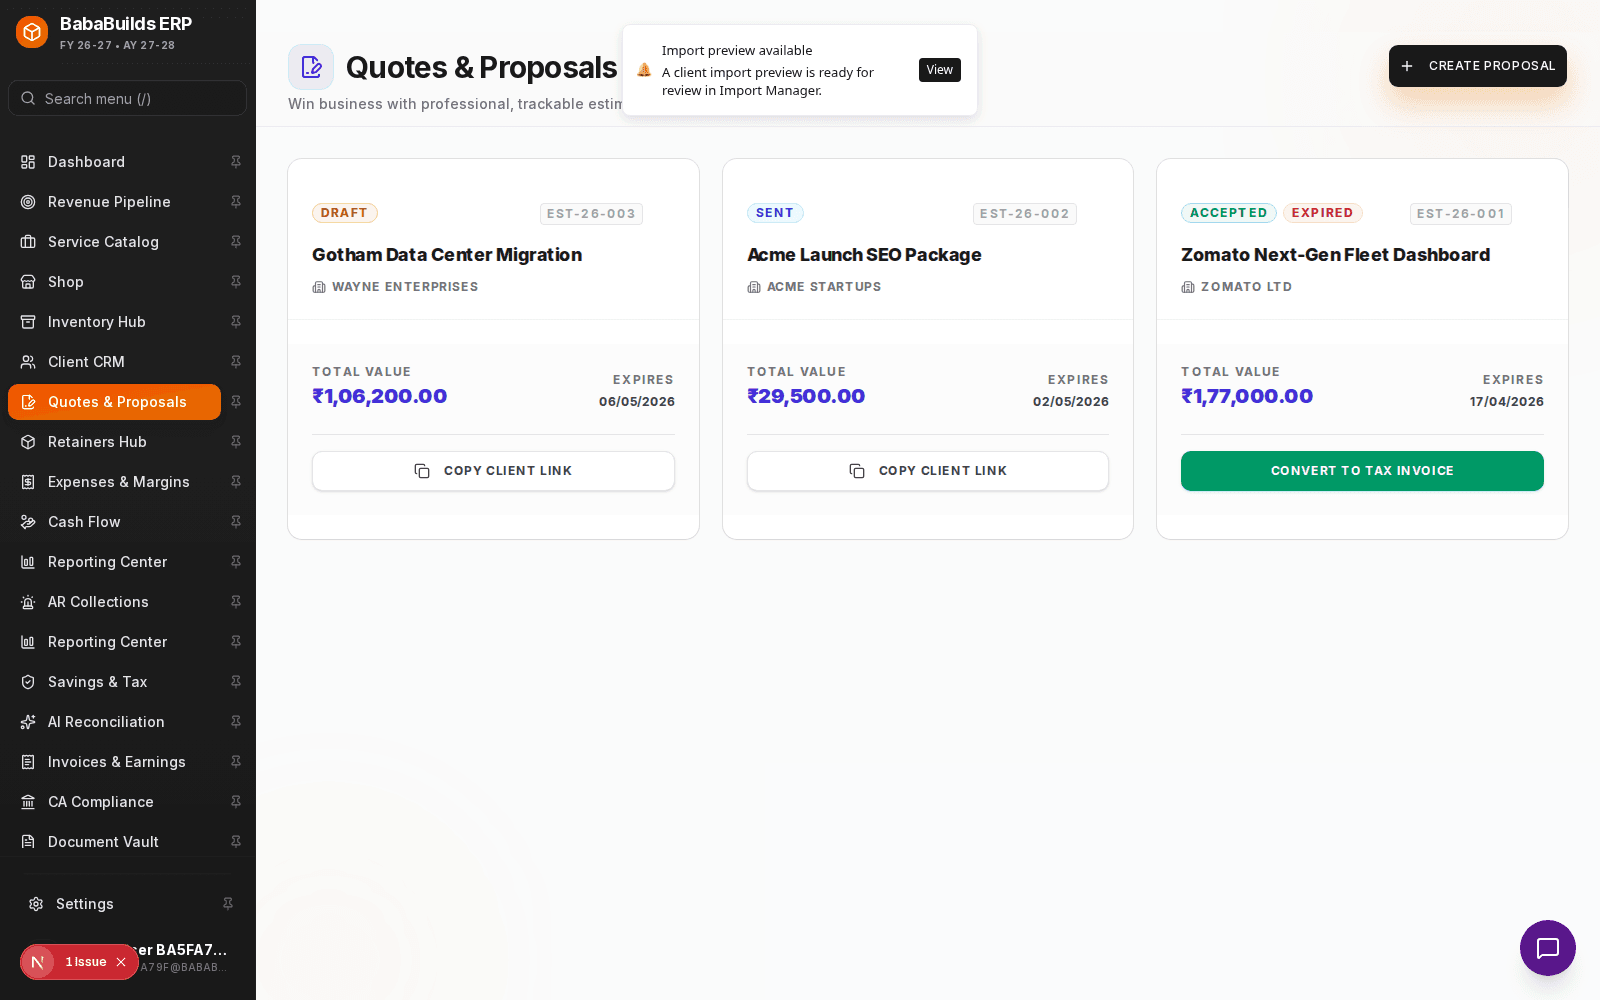Click the Cash Flow sidebar icon
Screen dimensions: 1600x1000
pos(28,522)
